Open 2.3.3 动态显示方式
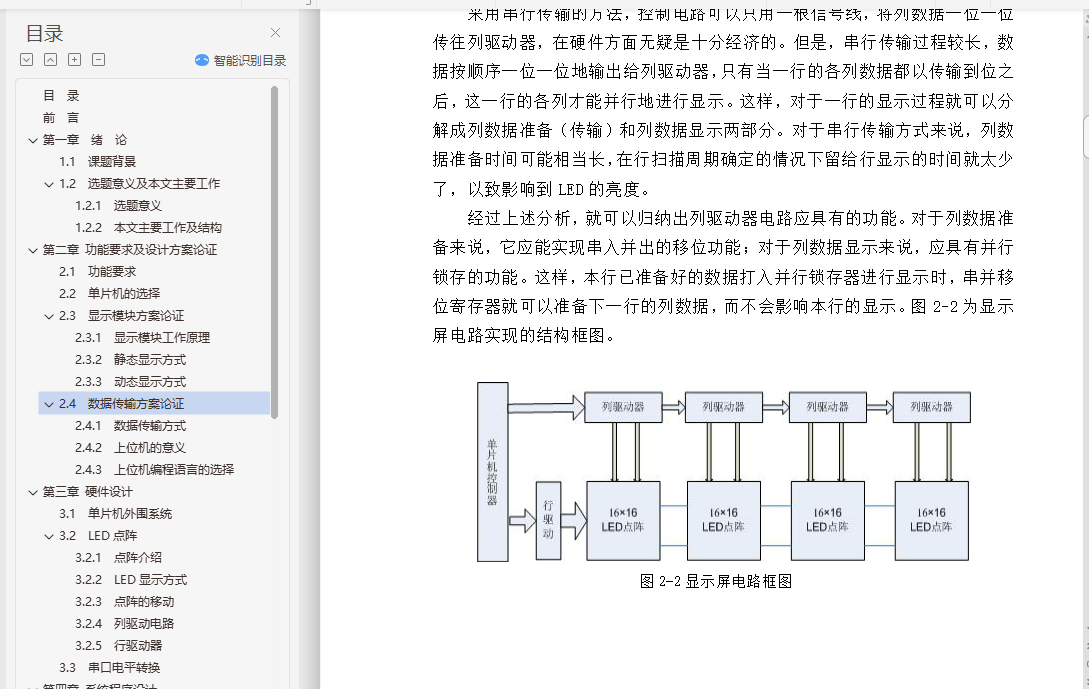The height and width of the screenshot is (689, 1089). coord(131,382)
